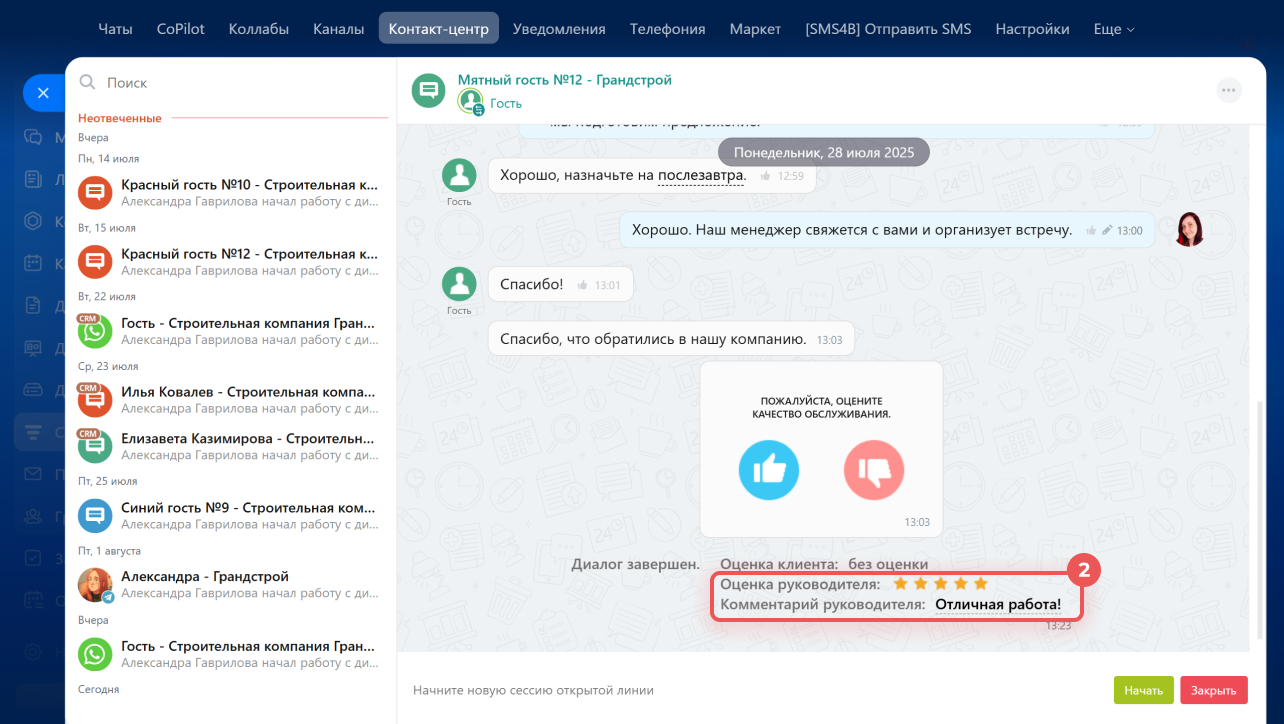Open Красный гость №12 chat
Screen dimensions: 1284x724
coord(232,262)
